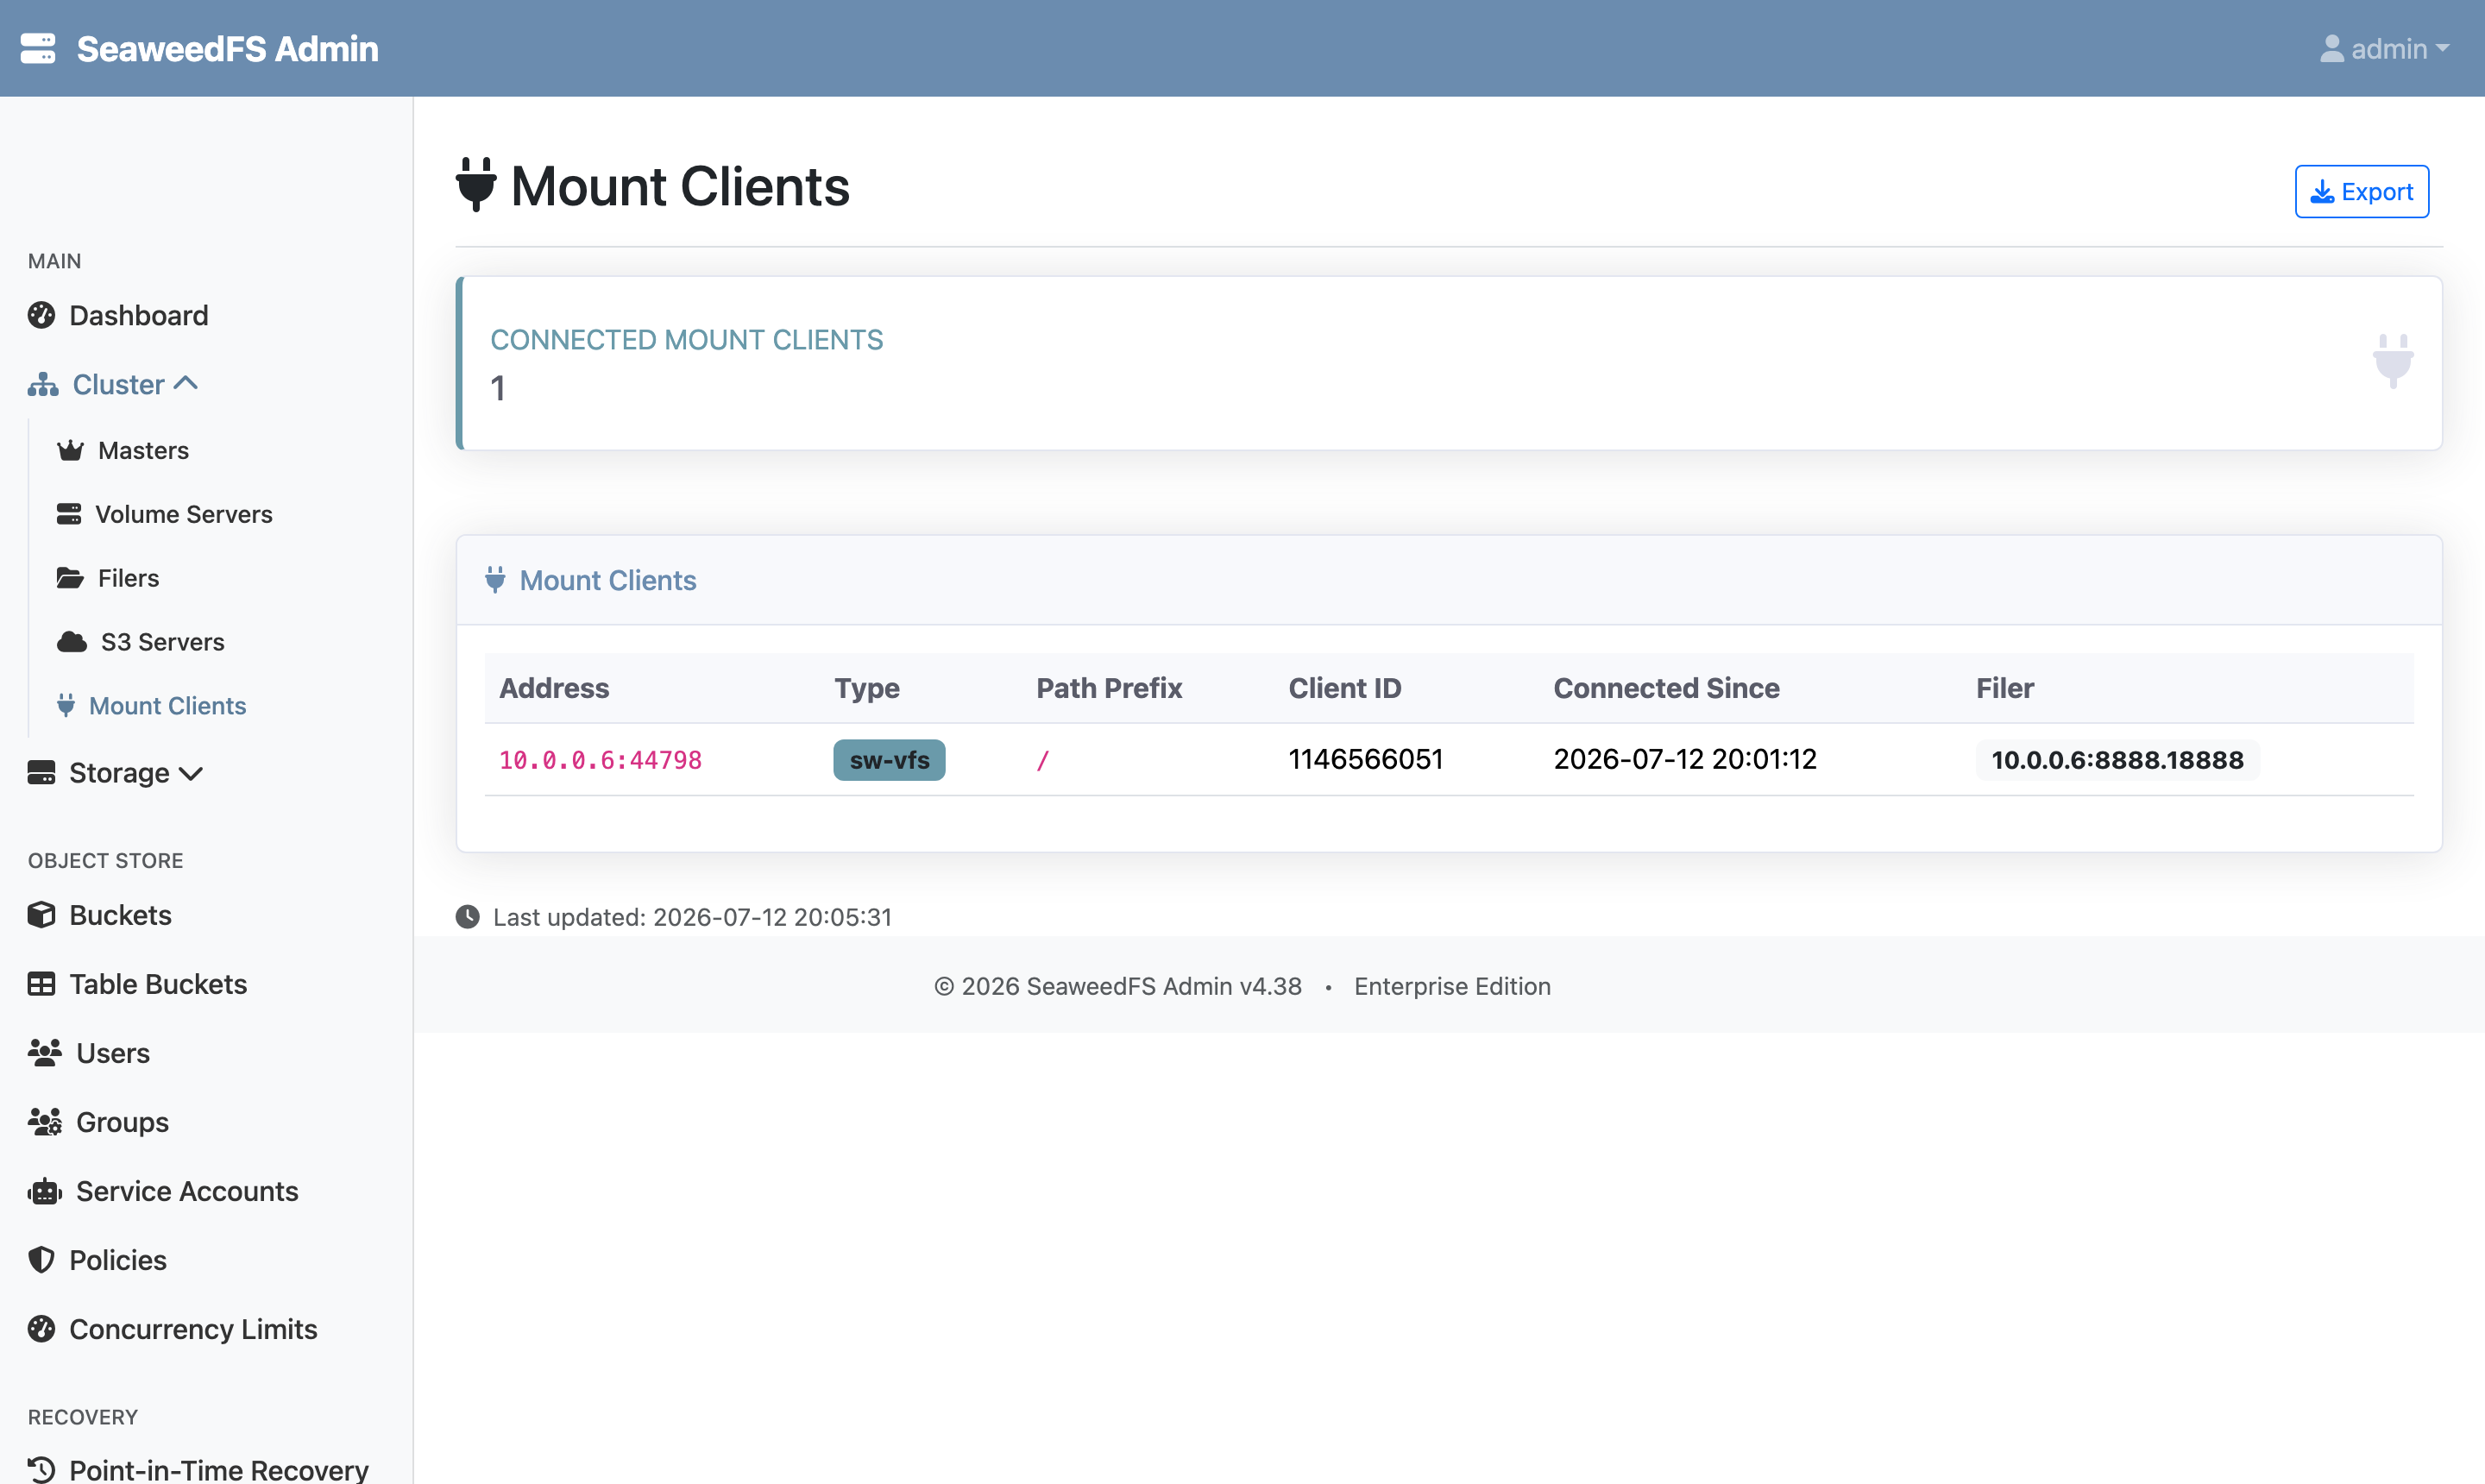The image size is (2485, 1484).
Task: Click the plug icon beside page title
Action: pos(476,185)
